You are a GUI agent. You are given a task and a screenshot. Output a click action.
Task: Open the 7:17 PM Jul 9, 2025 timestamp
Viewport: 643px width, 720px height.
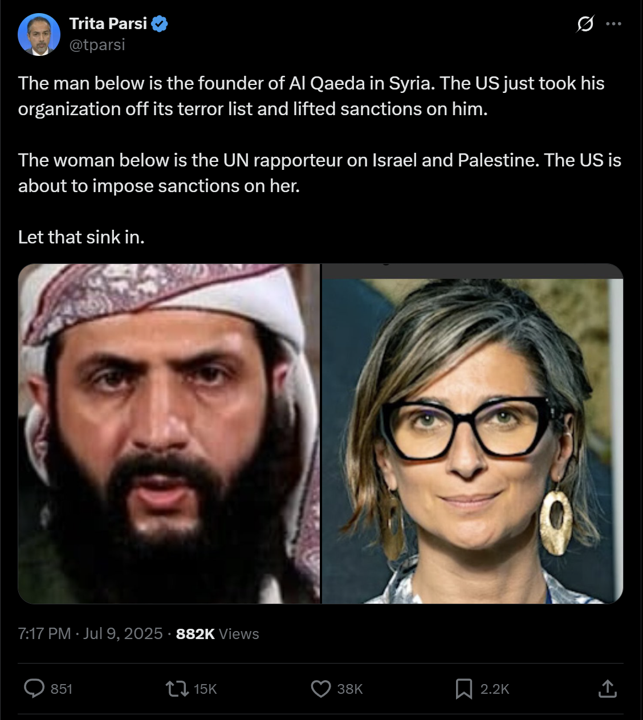pyautogui.click(x=90, y=634)
